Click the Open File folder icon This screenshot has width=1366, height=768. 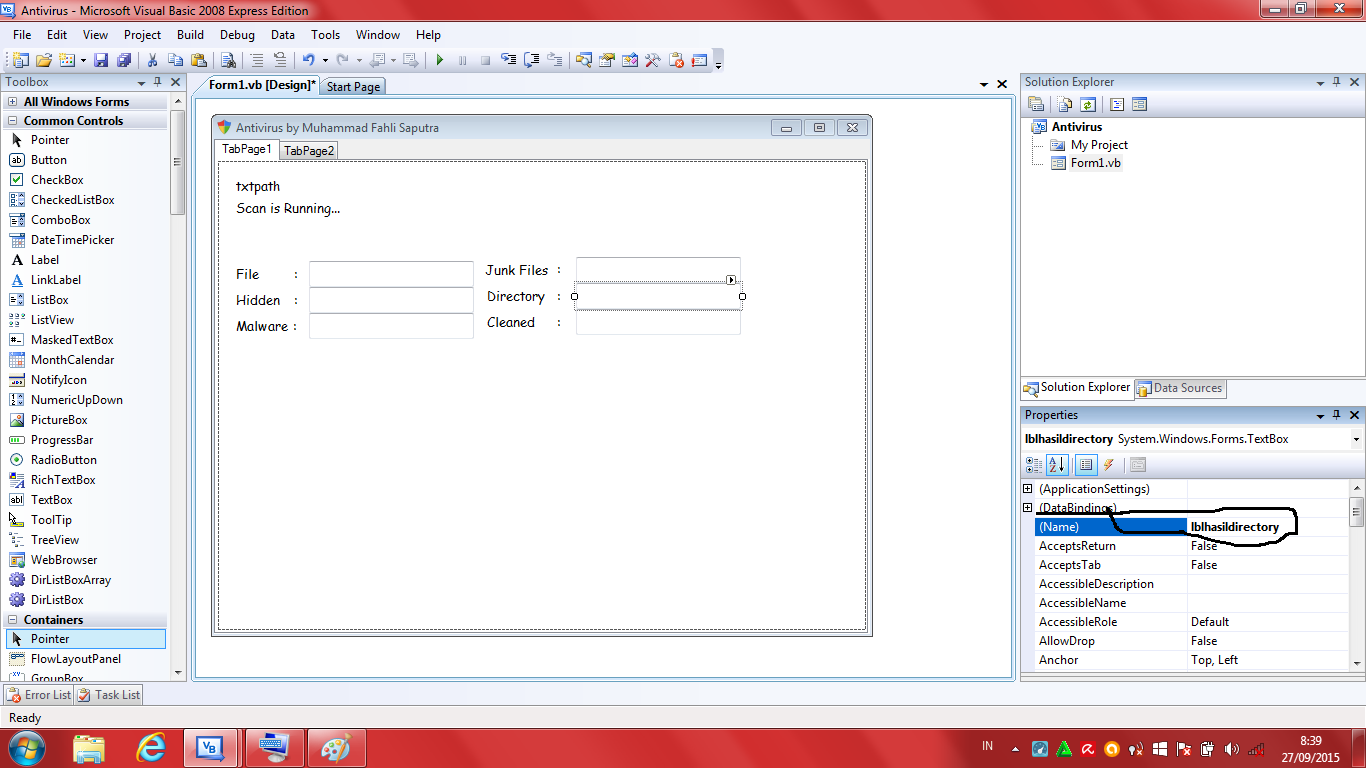[44, 60]
